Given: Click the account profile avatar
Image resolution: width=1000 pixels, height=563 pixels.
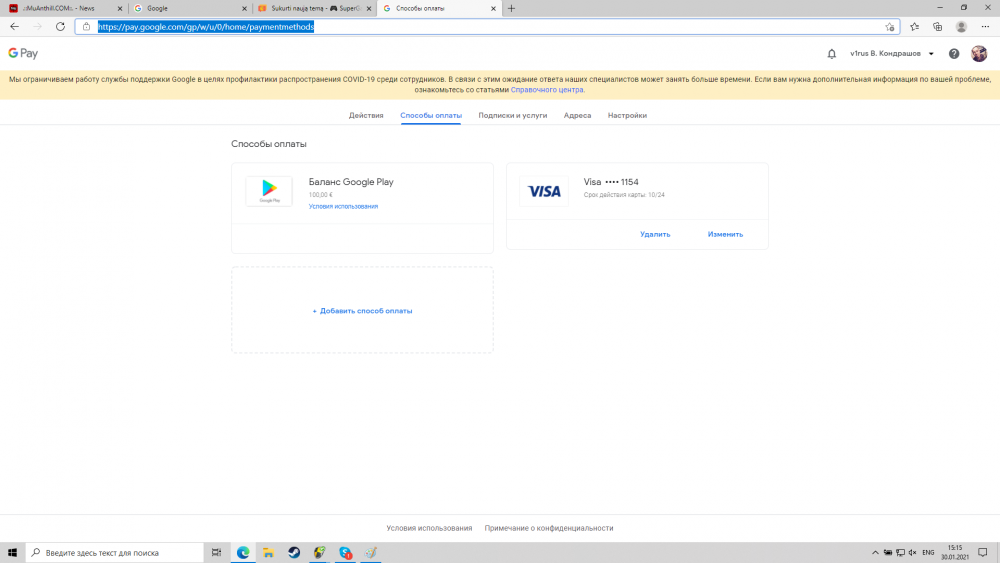Looking at the screenshot, I should [979, 54].
